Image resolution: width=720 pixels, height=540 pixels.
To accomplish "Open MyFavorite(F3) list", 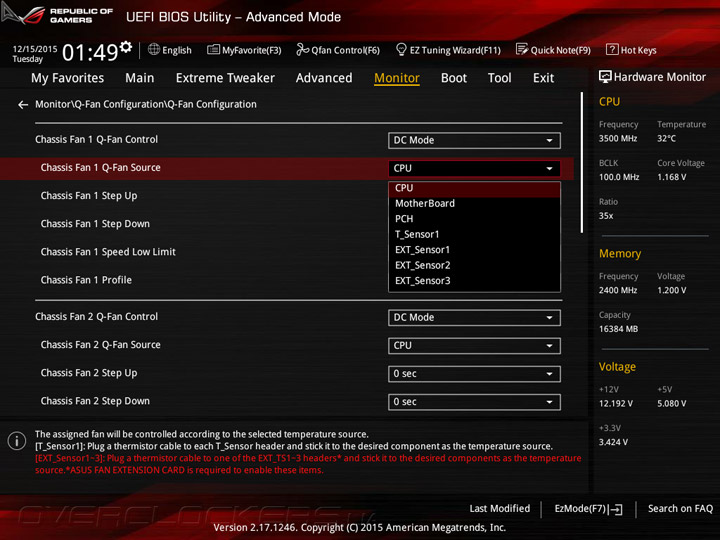I will (x=244, y=50).
